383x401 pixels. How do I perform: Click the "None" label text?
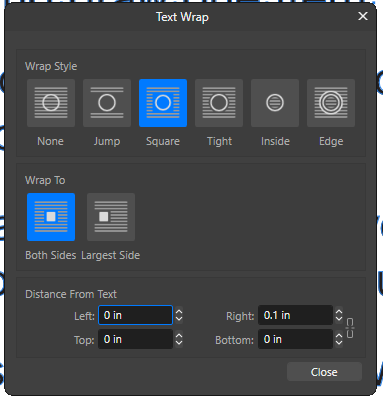50,141
